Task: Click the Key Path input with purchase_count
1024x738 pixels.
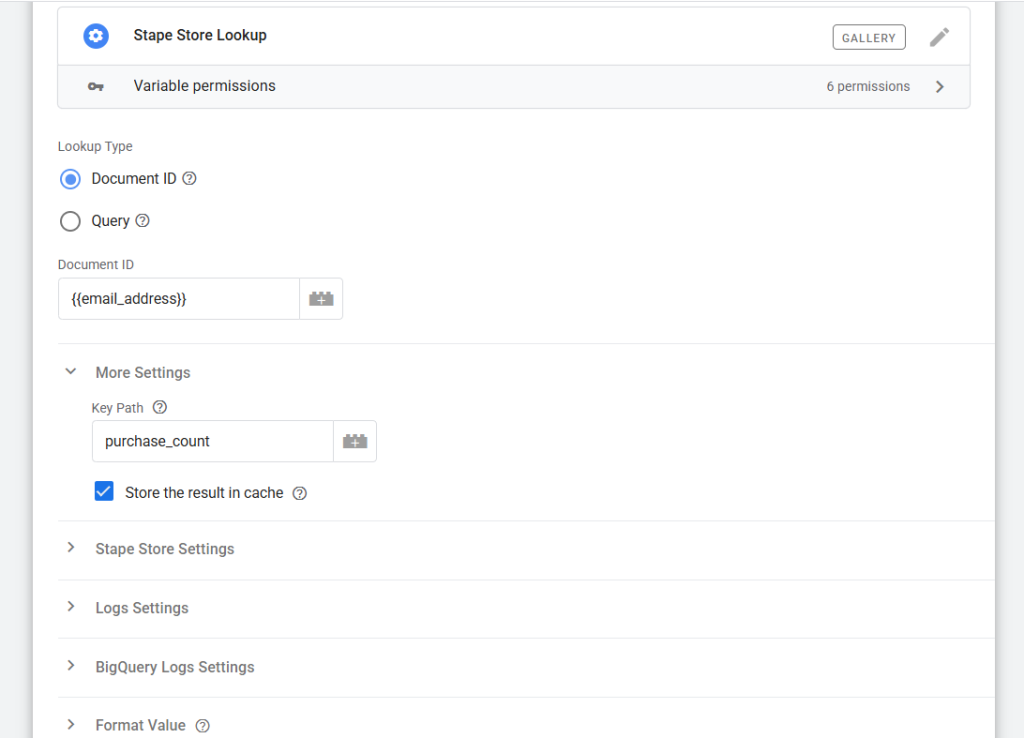Action: (x=212, y=441)
